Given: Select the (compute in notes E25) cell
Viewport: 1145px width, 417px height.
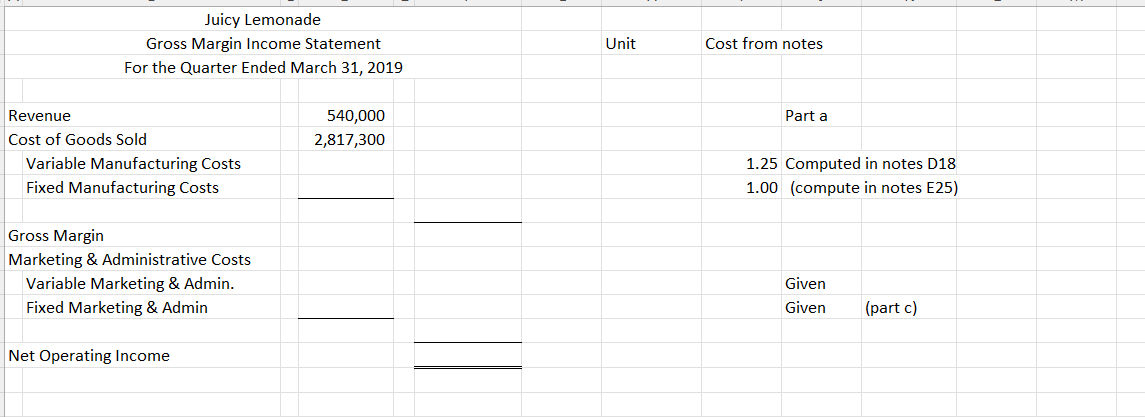Looking at the screenshot, I should click(x=875, y=188).
